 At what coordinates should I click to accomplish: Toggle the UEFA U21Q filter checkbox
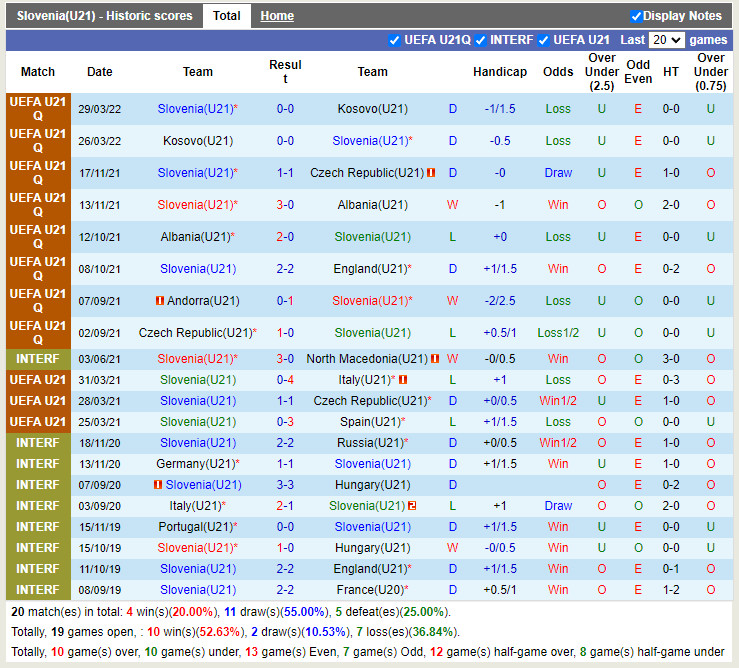(394, 40)
